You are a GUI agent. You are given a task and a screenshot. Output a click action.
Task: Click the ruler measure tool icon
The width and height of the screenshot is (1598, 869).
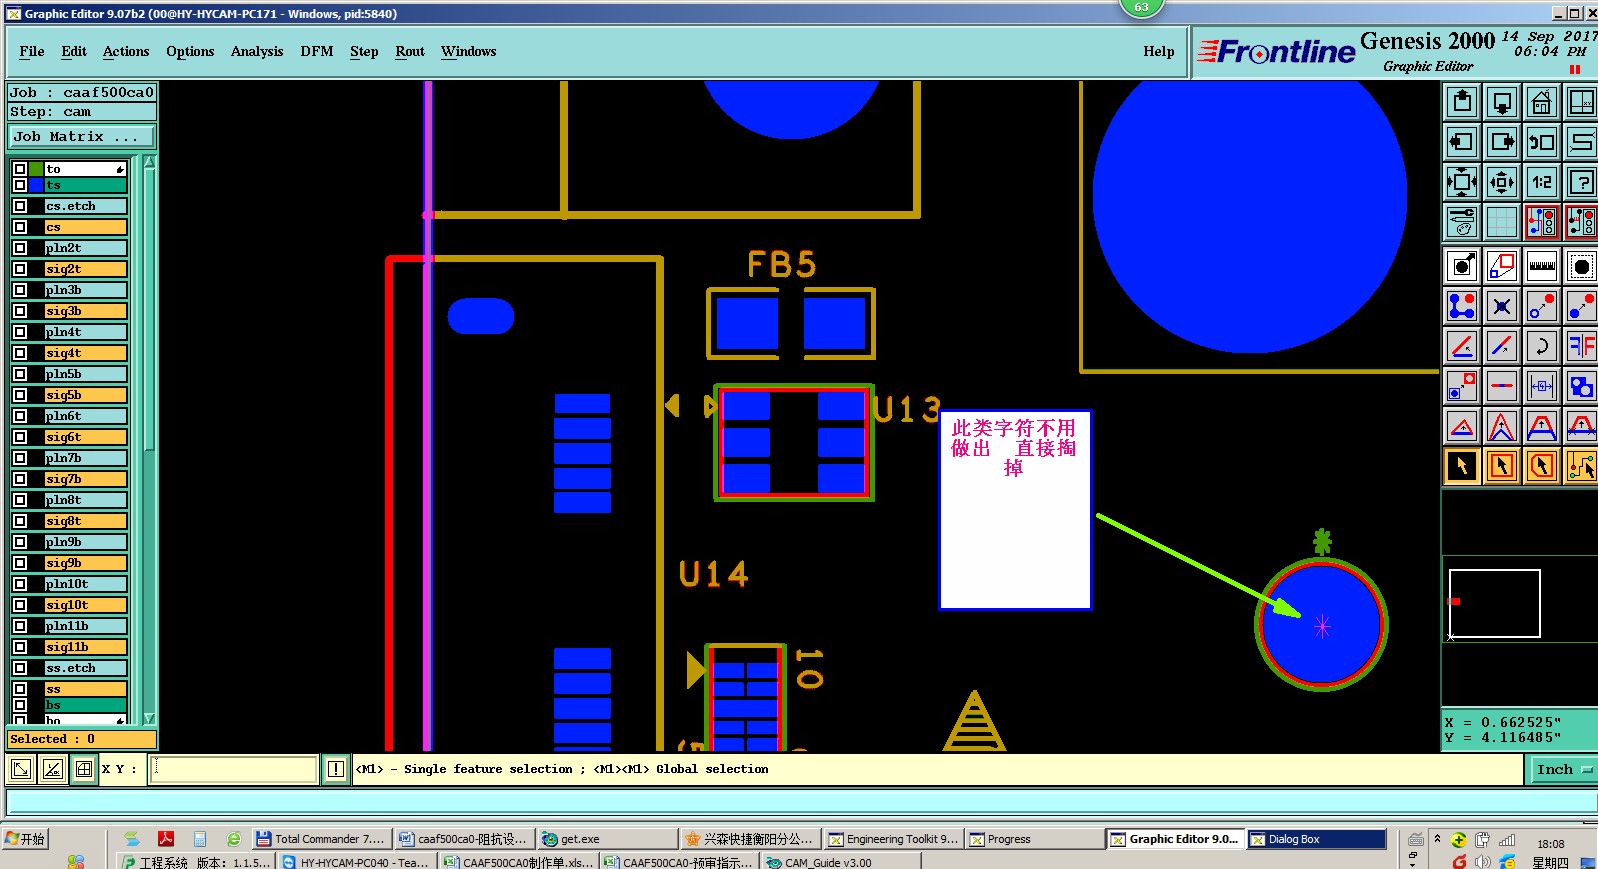(x=1542, y=266)
